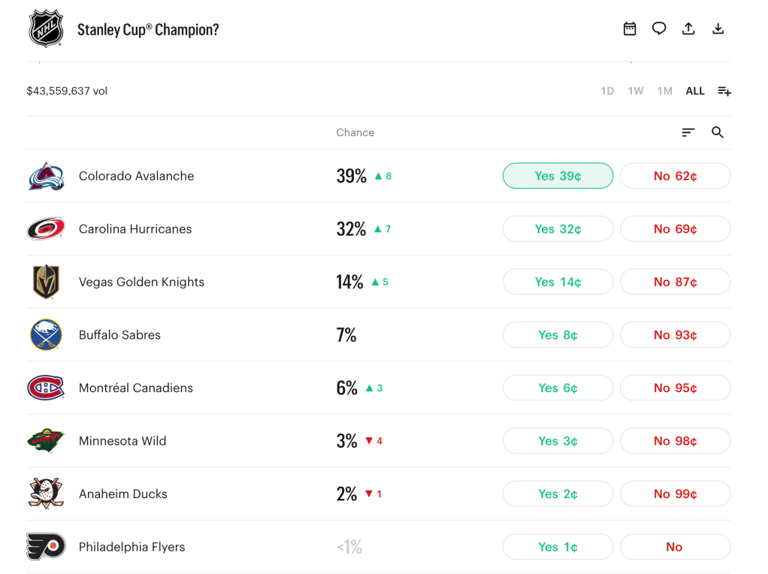
Task: Click the 39% chance value
Action: (x=351, y=176)
